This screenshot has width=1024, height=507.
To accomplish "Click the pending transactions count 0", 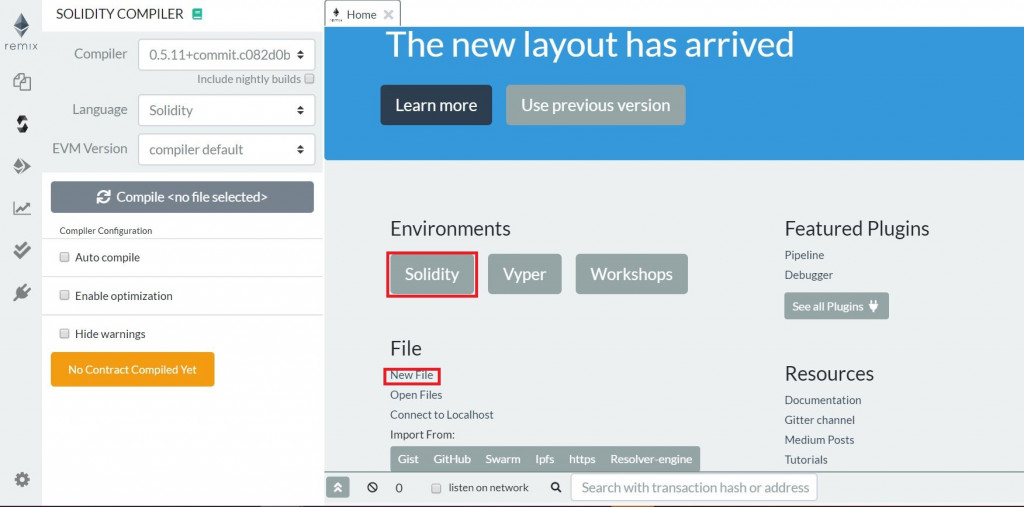I will click(x=399, y=488).
